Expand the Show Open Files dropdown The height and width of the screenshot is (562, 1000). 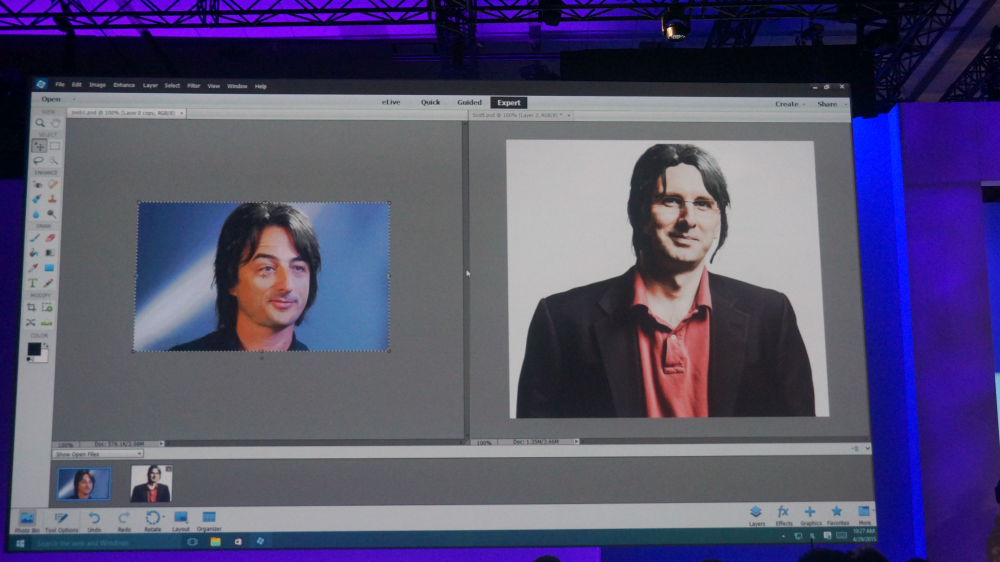pos(98,454)
